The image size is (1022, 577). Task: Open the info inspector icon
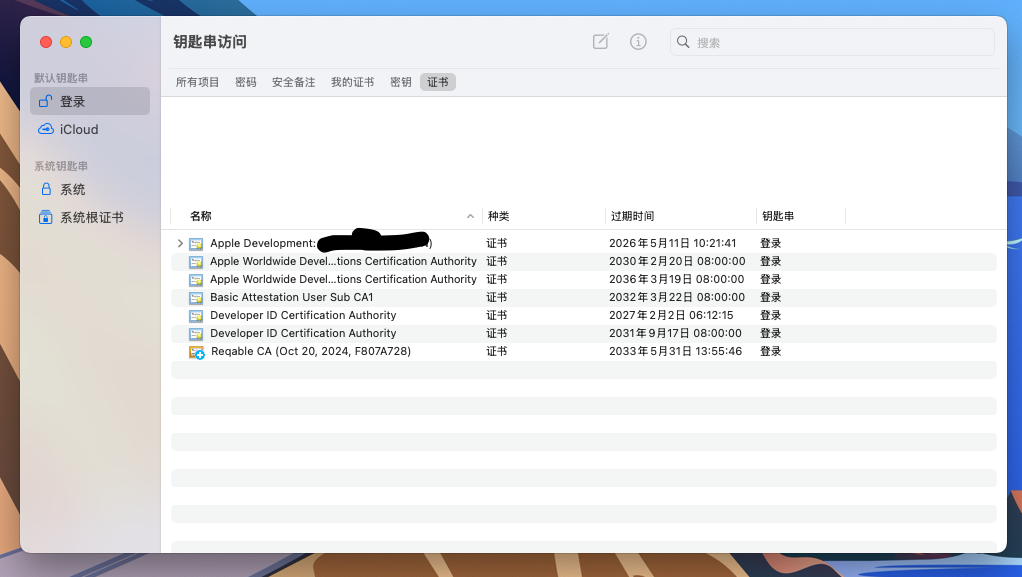[x=638, y=42]
